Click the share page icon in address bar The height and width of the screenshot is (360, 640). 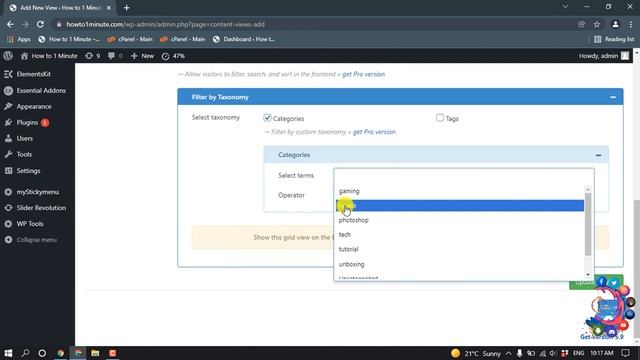581,24
